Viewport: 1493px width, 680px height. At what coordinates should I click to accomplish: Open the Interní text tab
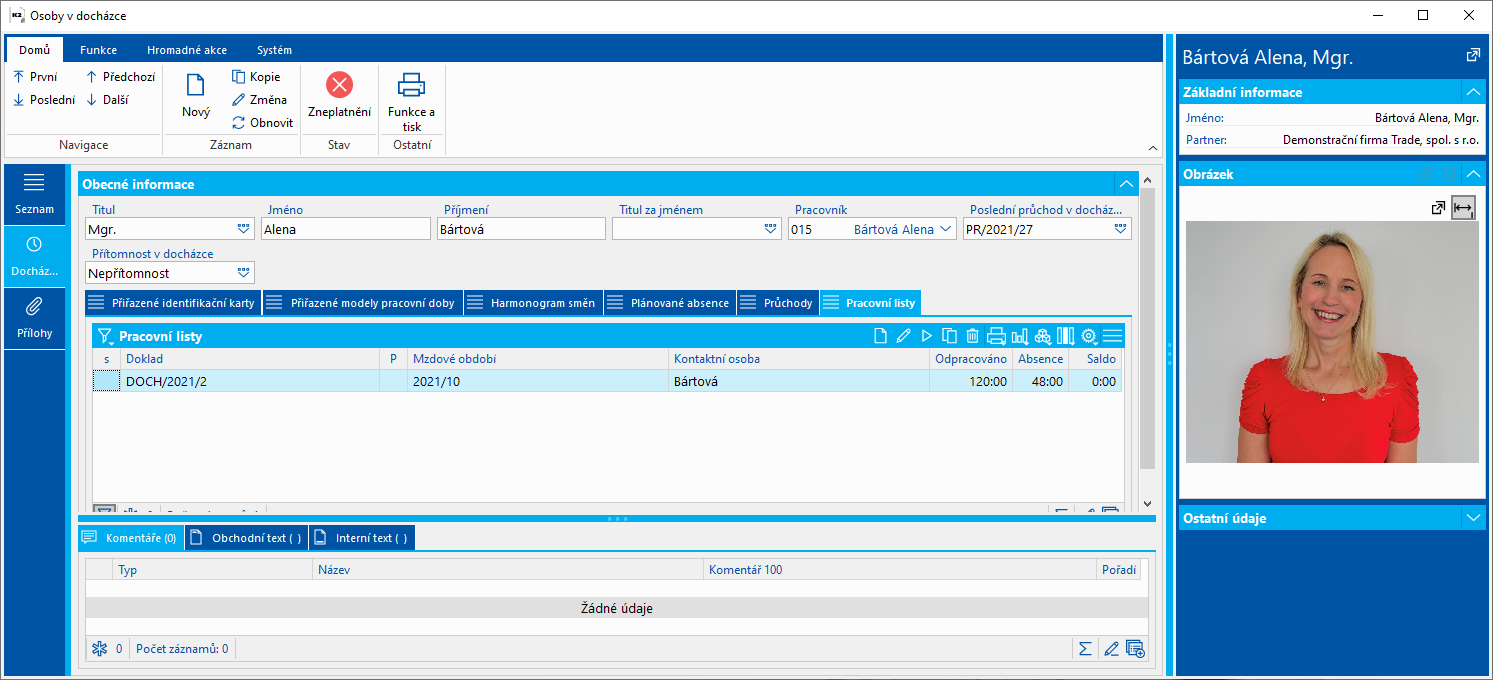pos(362,538)
